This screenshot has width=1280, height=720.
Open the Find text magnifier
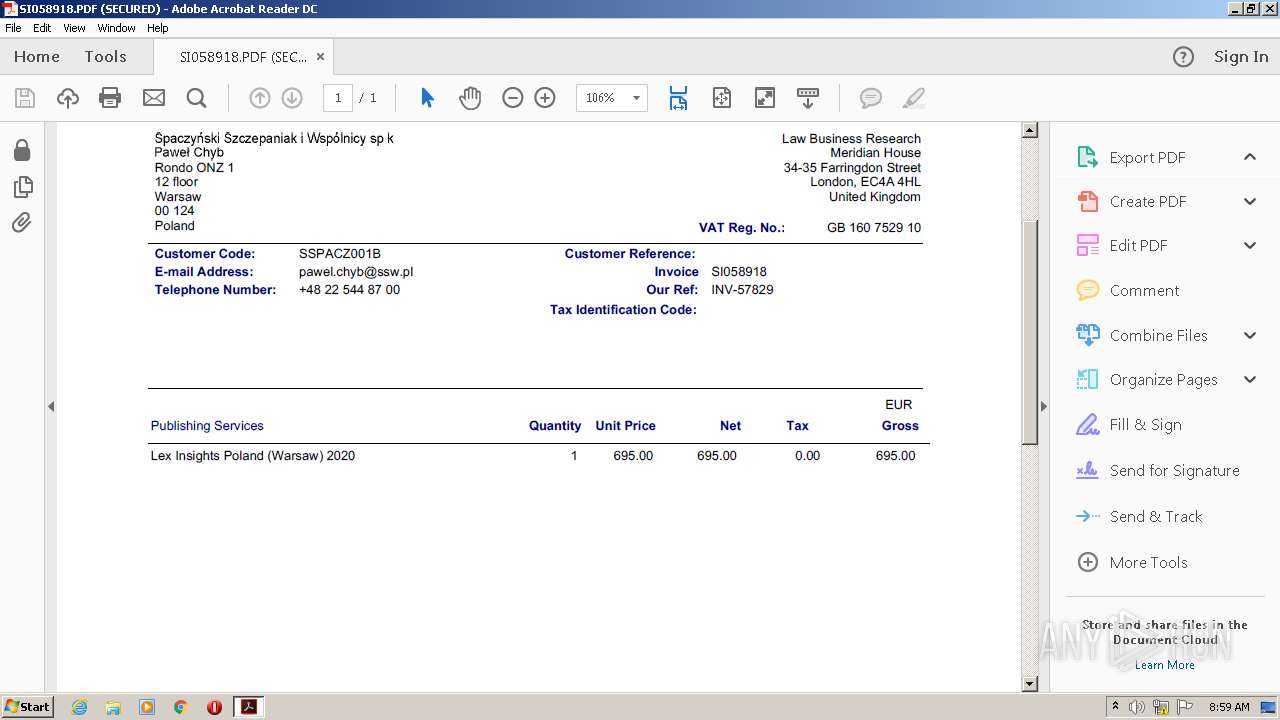[x=196, y=98]
